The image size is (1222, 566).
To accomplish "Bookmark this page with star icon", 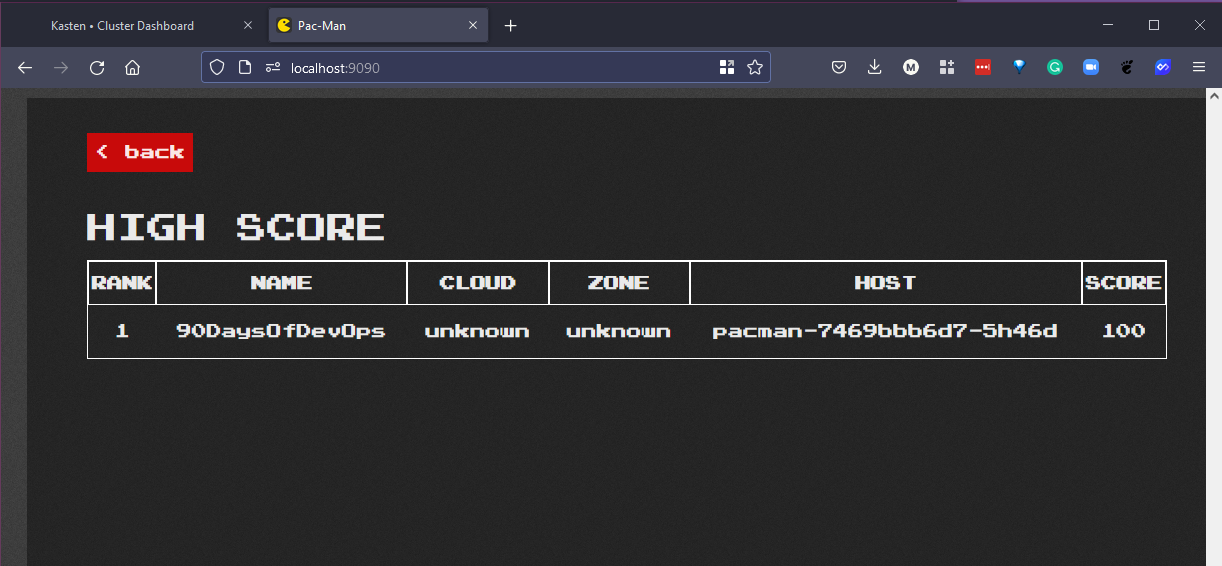I will pos(755,67).
